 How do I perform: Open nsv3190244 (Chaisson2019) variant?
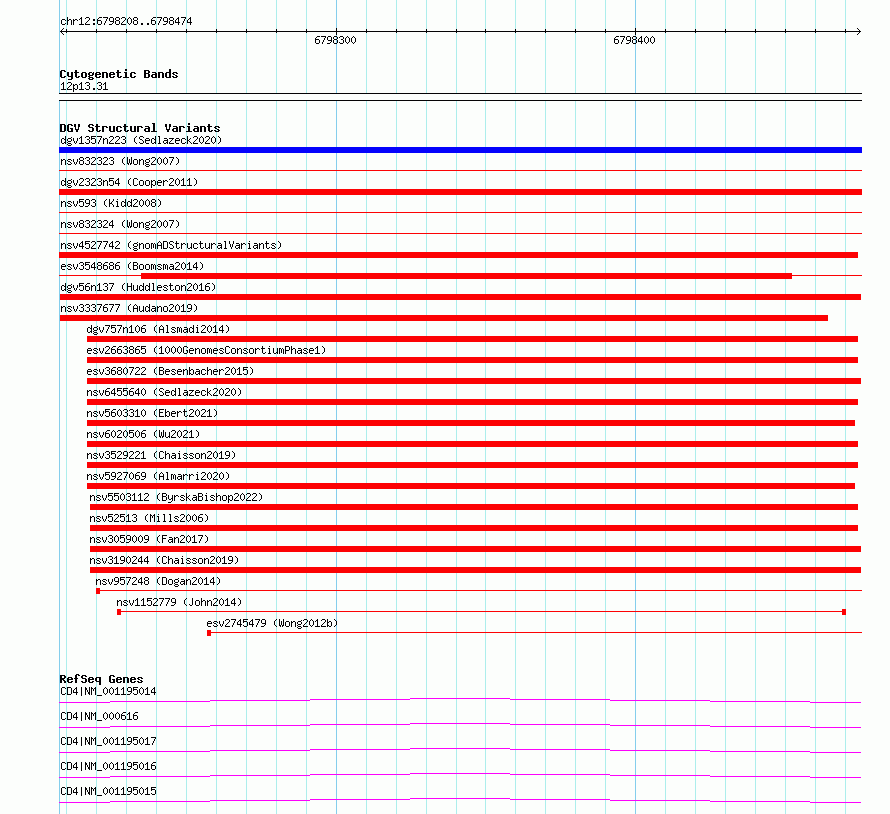click(164, 560)
